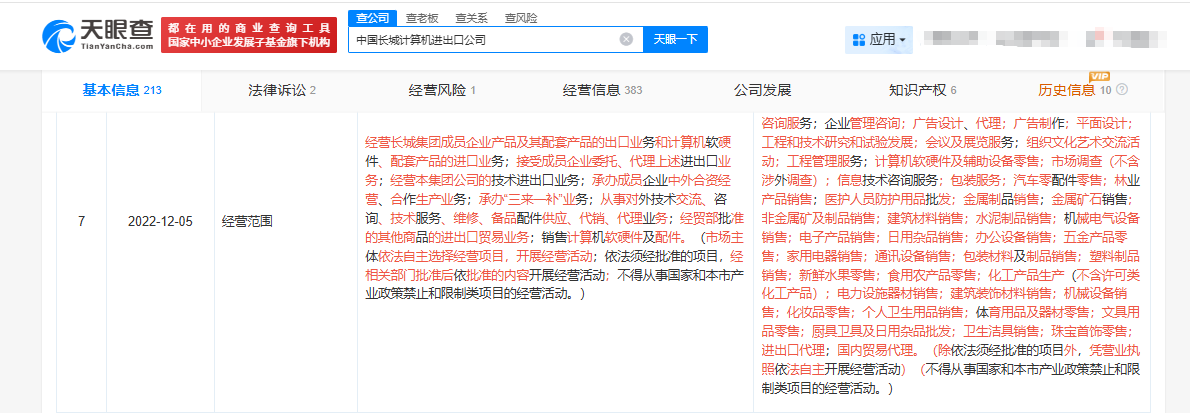Open the 基本信息 tab
Screen dimensions: 1190x413
pos(122,90)
